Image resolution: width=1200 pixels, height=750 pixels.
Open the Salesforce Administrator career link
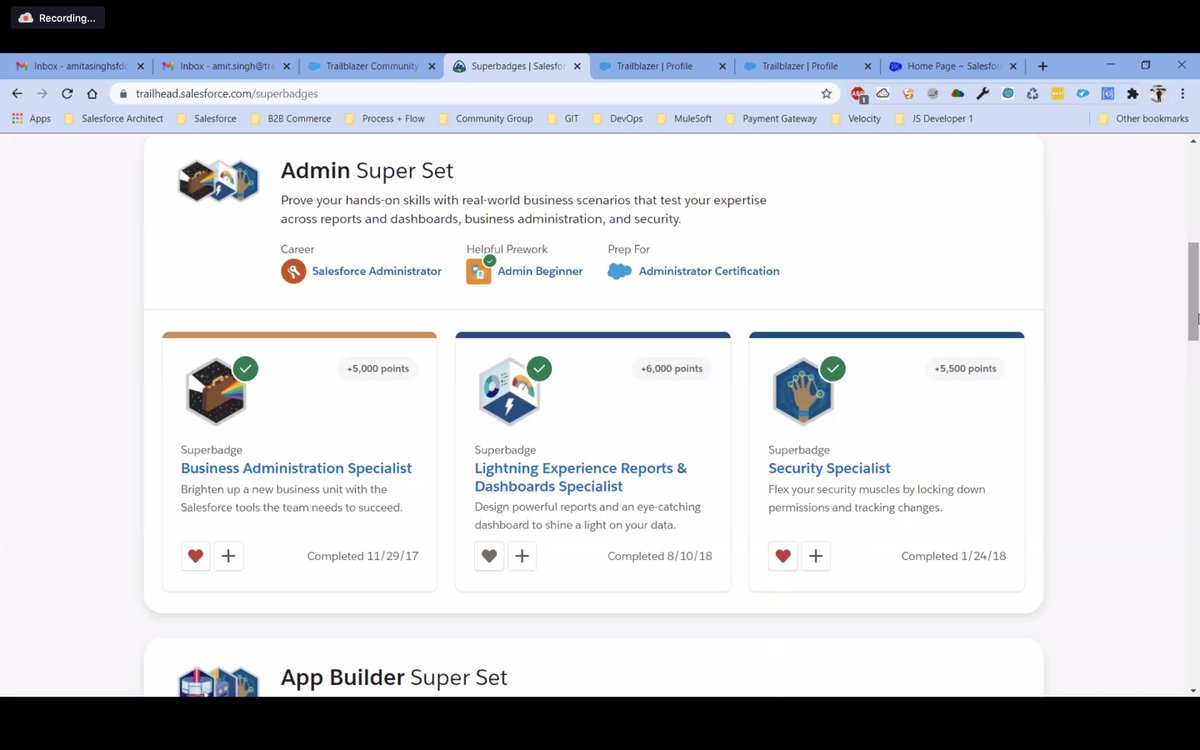pos(377,271)
